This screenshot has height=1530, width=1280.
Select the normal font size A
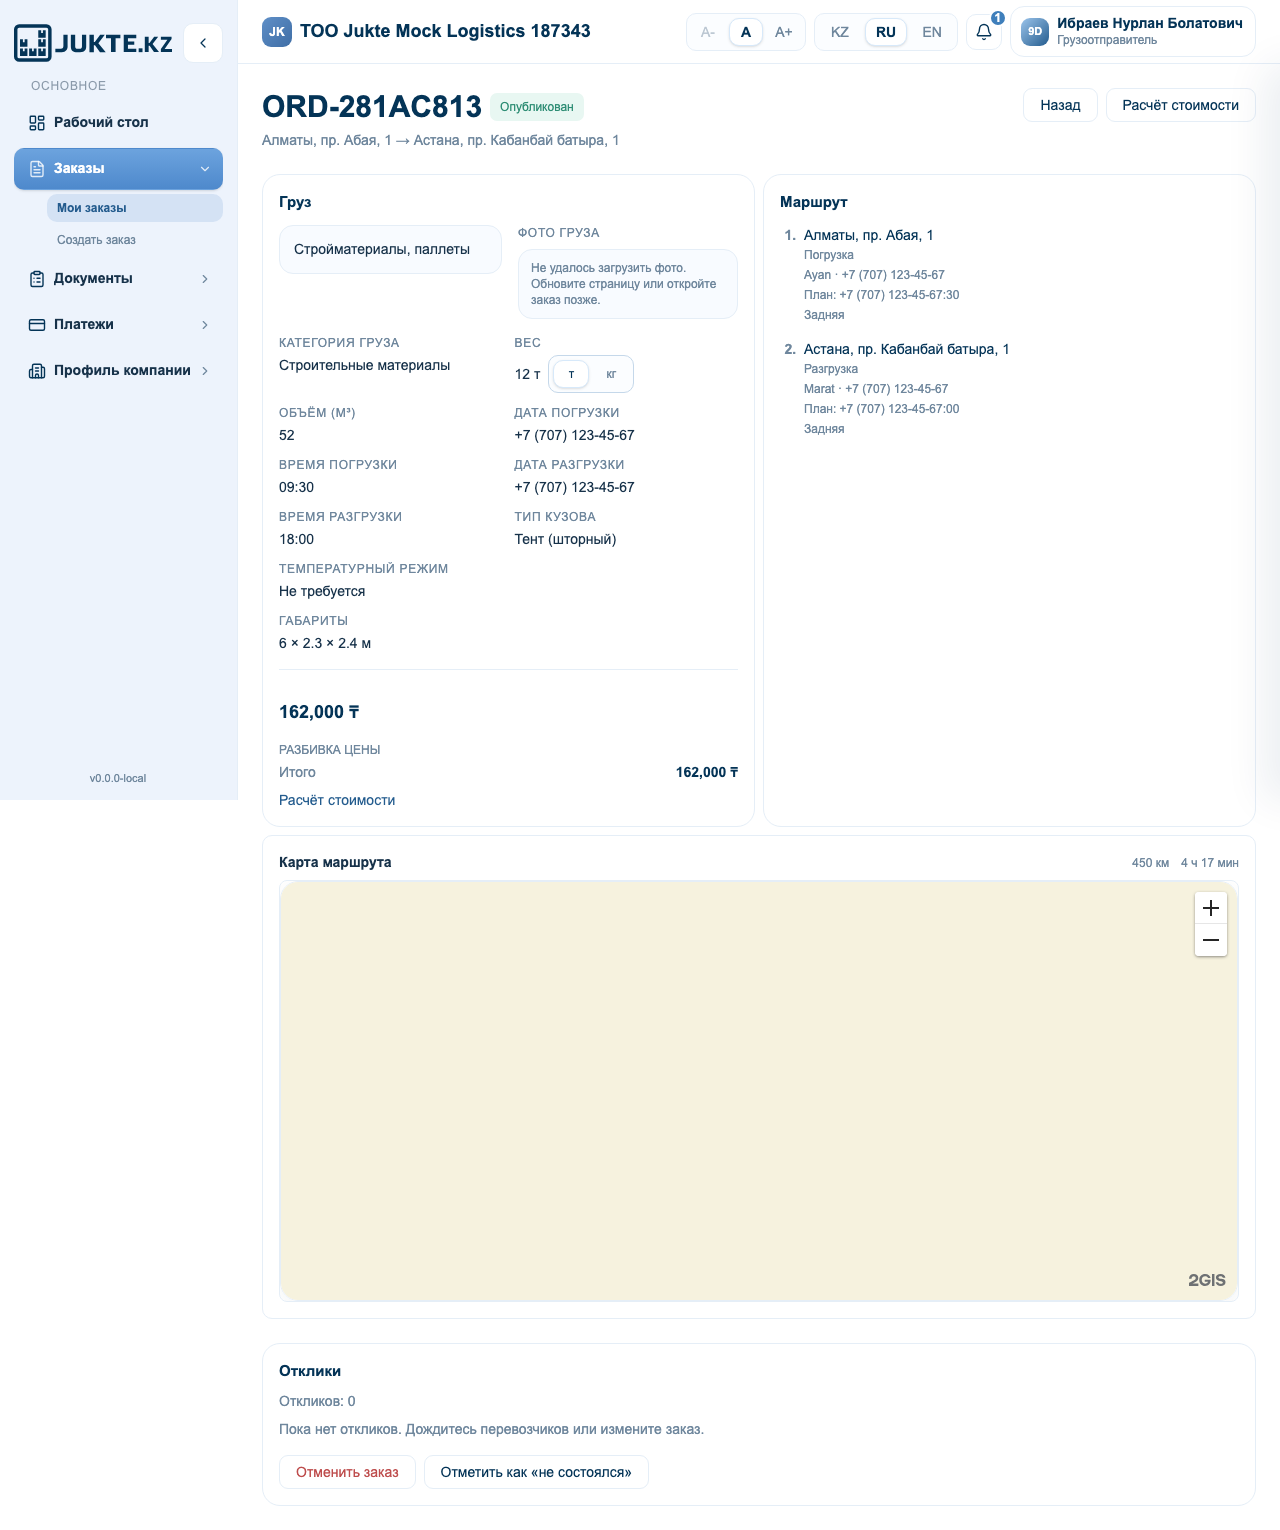(746, 32)
